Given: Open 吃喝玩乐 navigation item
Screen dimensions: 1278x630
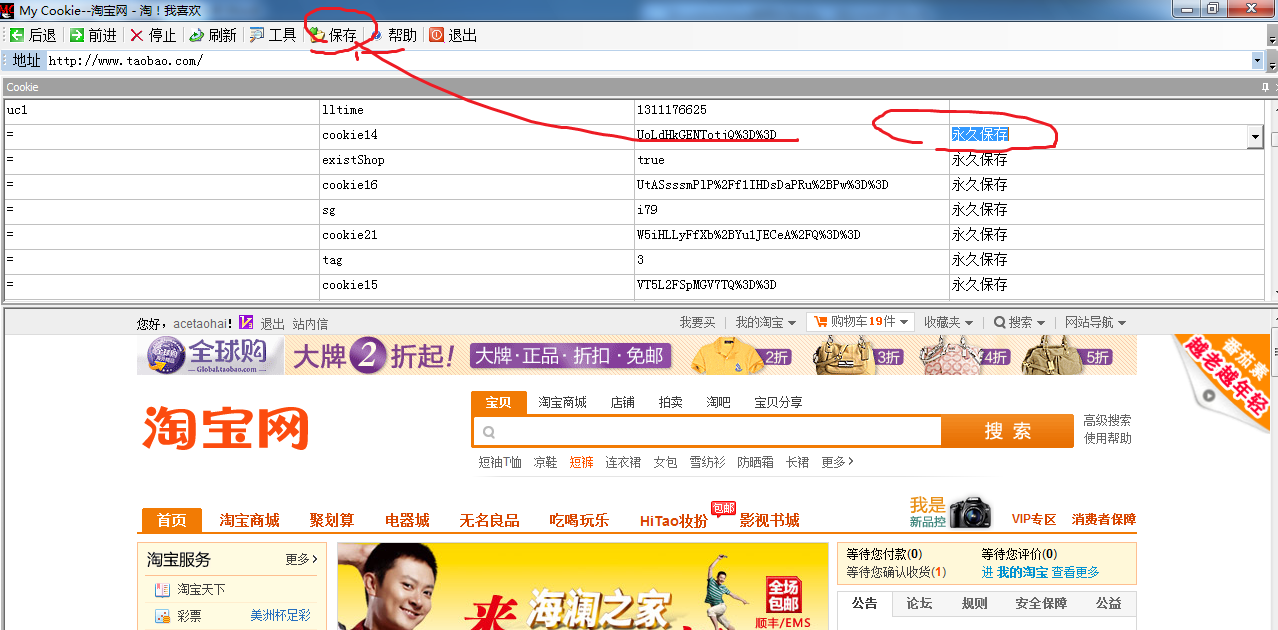Looking at the screenshot, I should pyautogui.click(x=579, y=521).
